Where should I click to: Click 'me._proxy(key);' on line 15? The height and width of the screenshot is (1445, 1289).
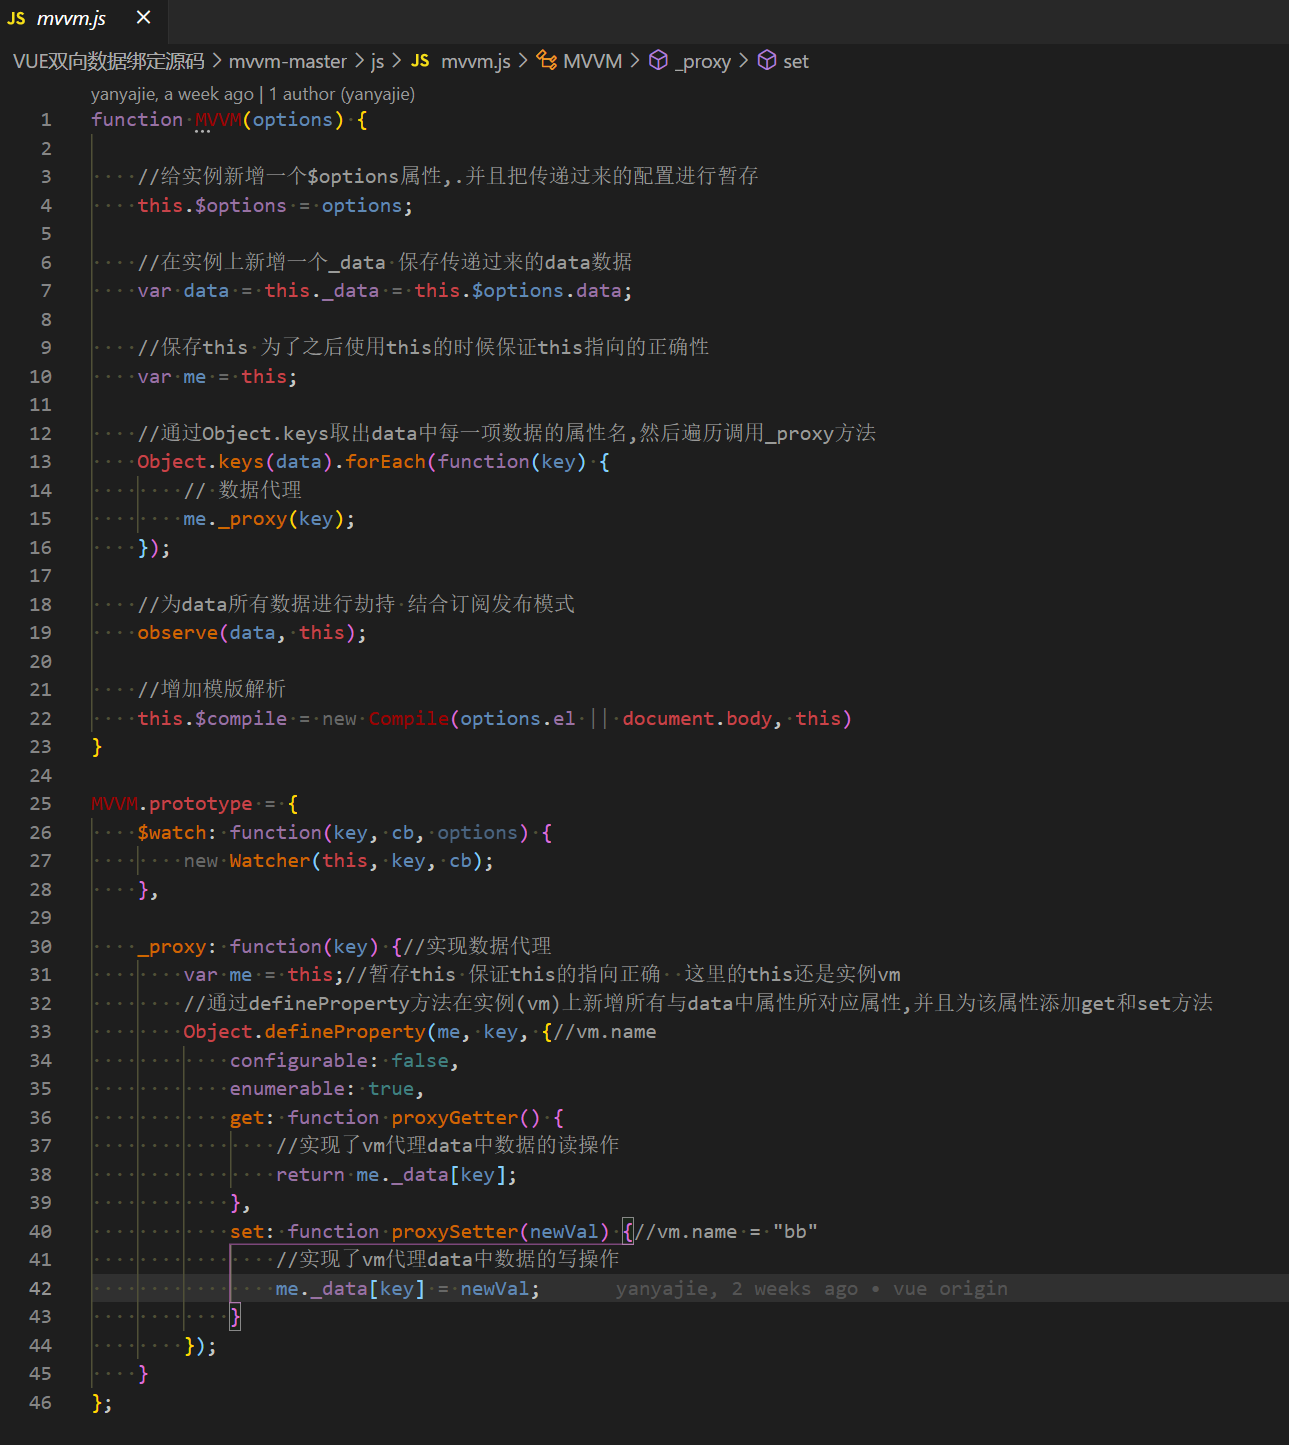269,519
